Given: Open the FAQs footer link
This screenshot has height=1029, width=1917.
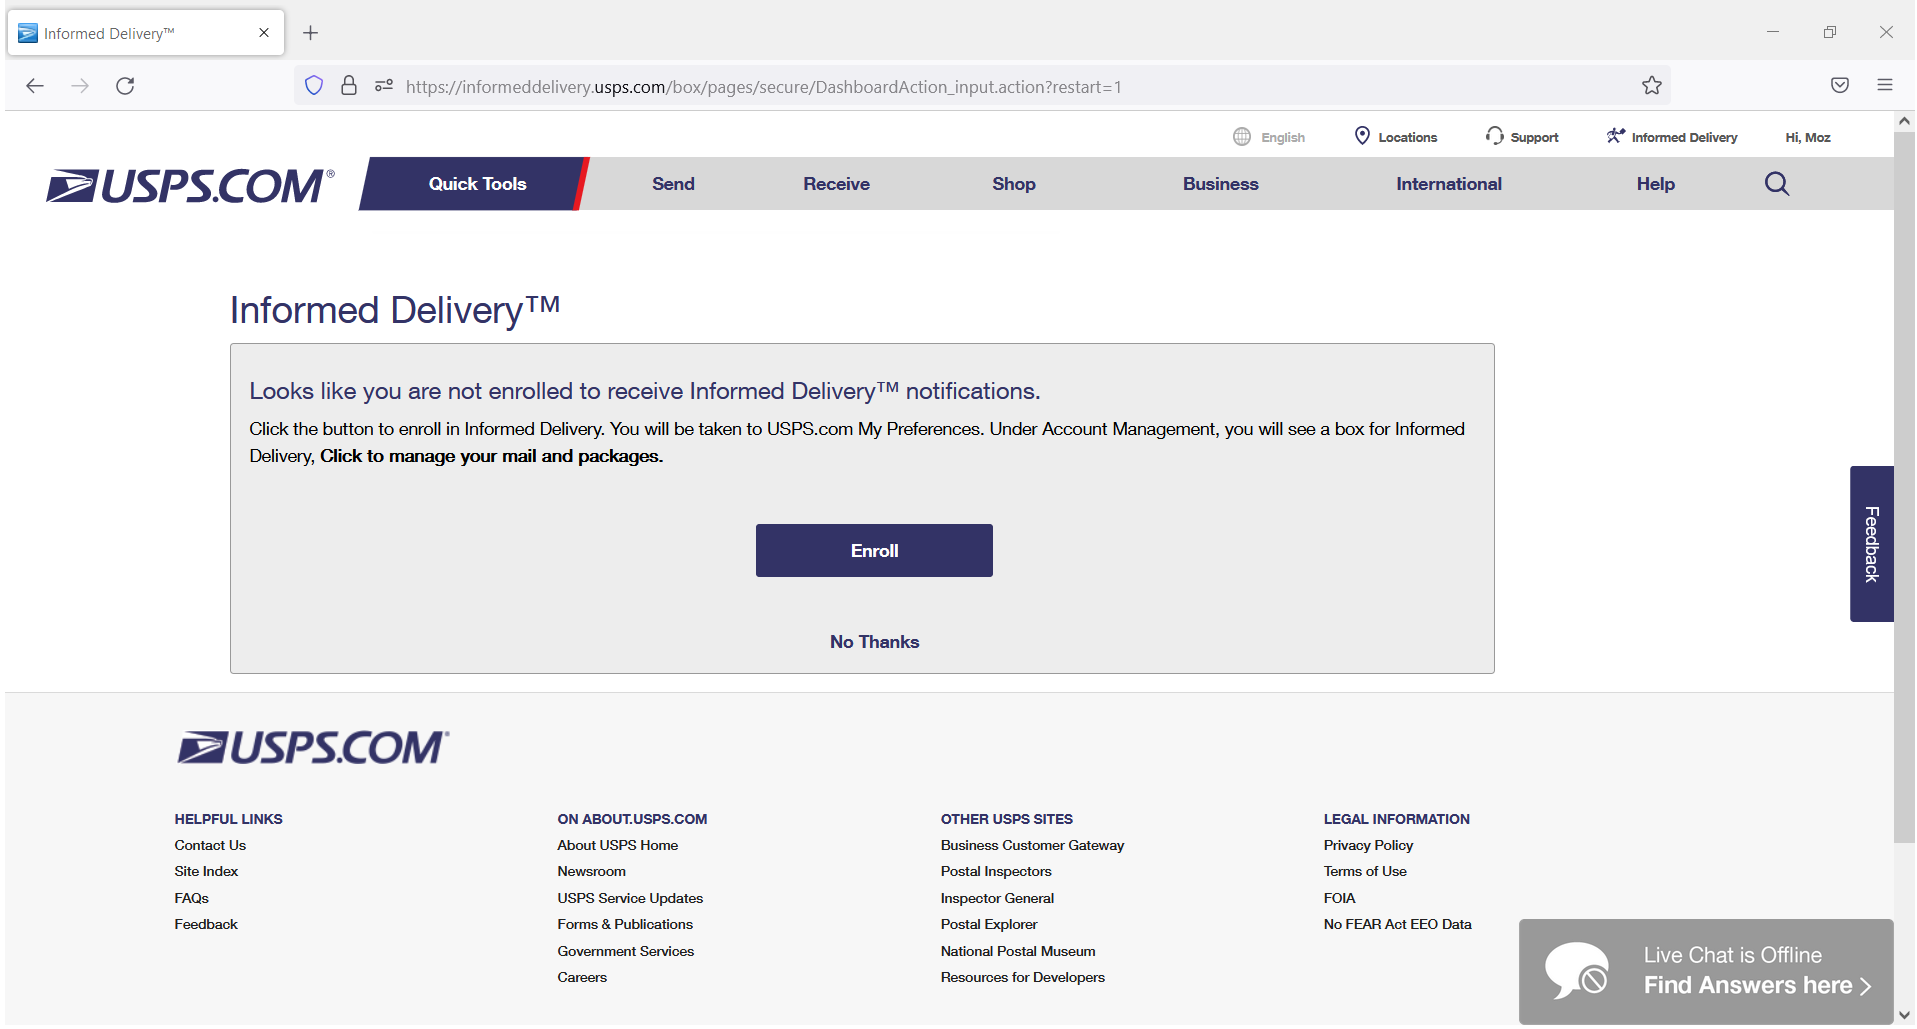Looking at the screenshot, I should pyautogui.click(x=191, y=899).
